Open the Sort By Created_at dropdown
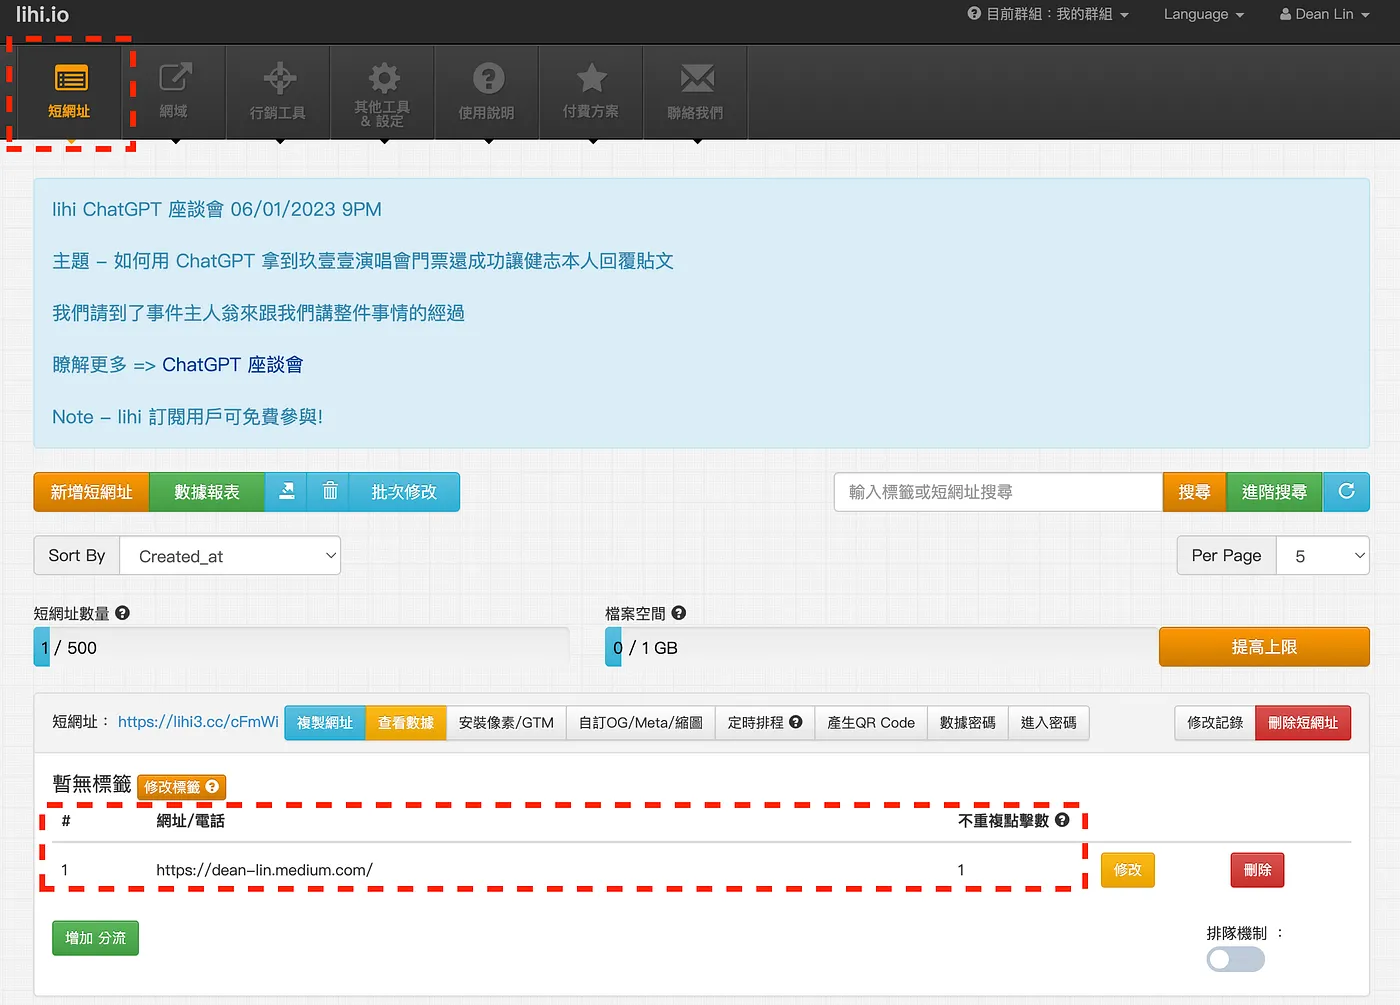 click(x=230, y=556)
